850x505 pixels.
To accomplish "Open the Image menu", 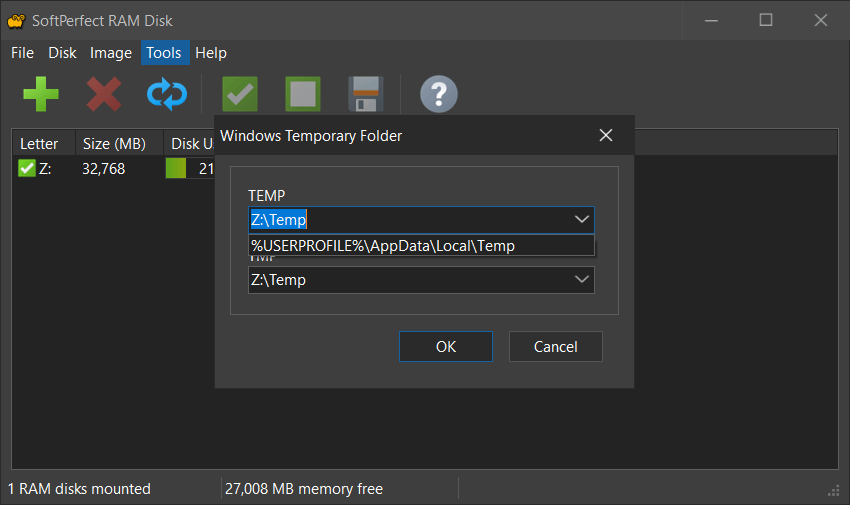I will click(111, 53).
